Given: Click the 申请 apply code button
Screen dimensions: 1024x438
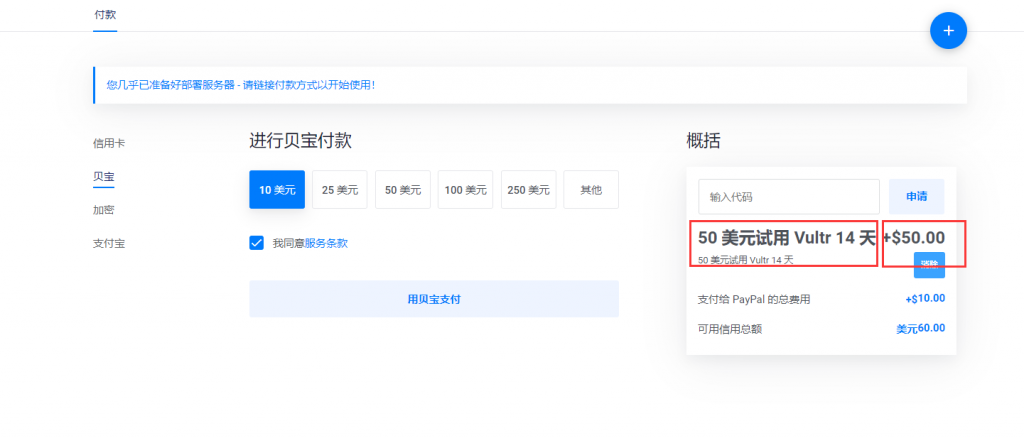Looking at the screenshot, I should click(x=916, y=197).
